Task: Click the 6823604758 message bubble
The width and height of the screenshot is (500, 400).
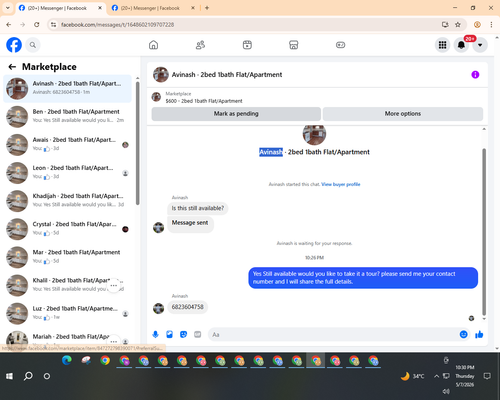Action: pos(187,307)
